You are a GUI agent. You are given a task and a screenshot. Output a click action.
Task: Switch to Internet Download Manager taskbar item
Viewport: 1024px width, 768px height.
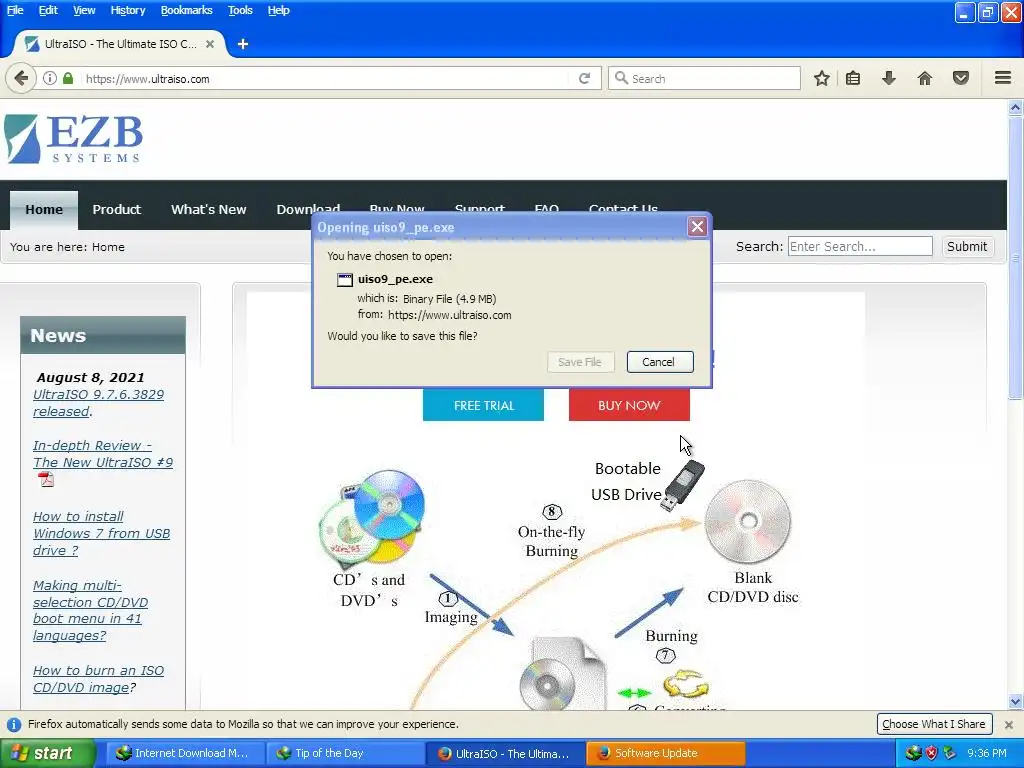[x=185, y=753]
